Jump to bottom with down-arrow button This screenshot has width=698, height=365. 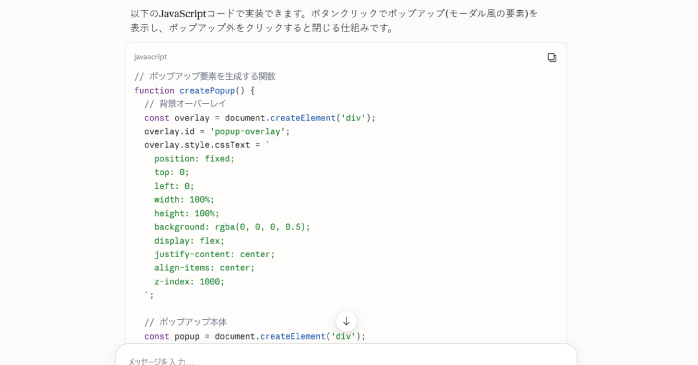coord(346,321)
